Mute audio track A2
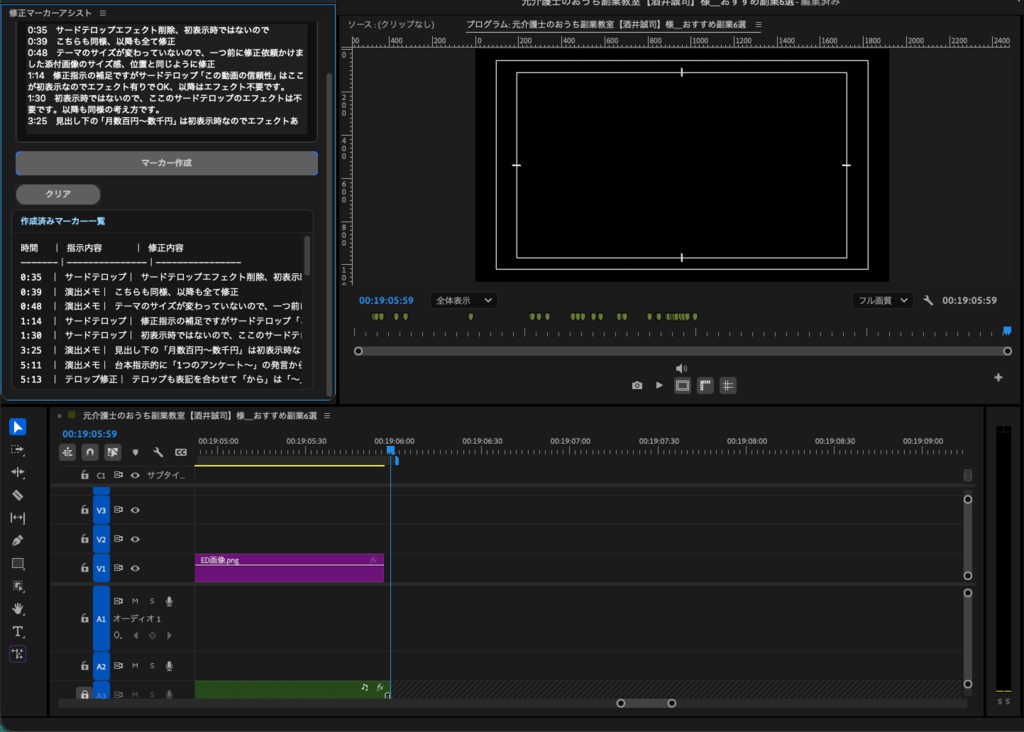This screenshot has width=1024, height=732. pos(135,665)
